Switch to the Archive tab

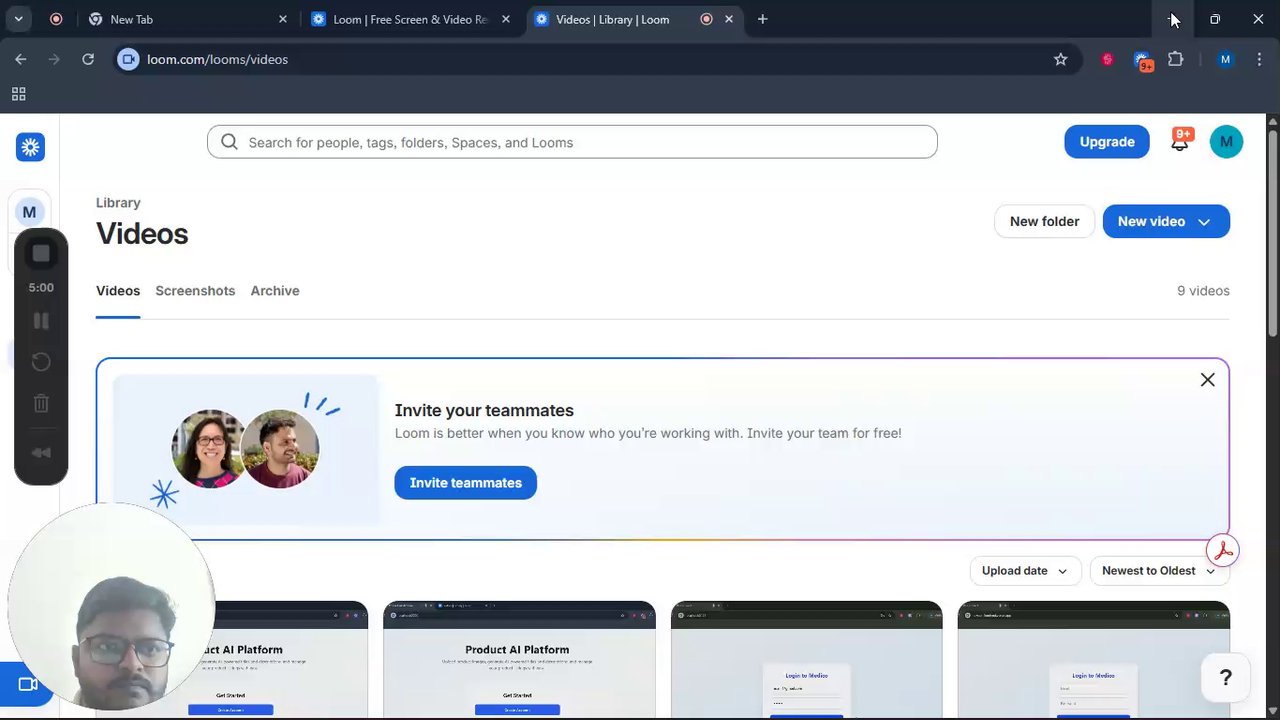pos(275,291)
